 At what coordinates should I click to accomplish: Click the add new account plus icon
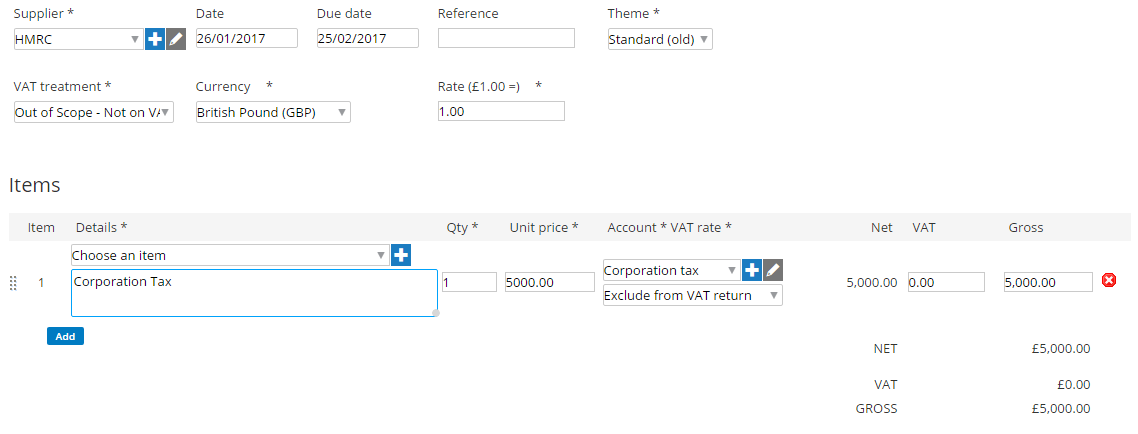click(752, 270)
